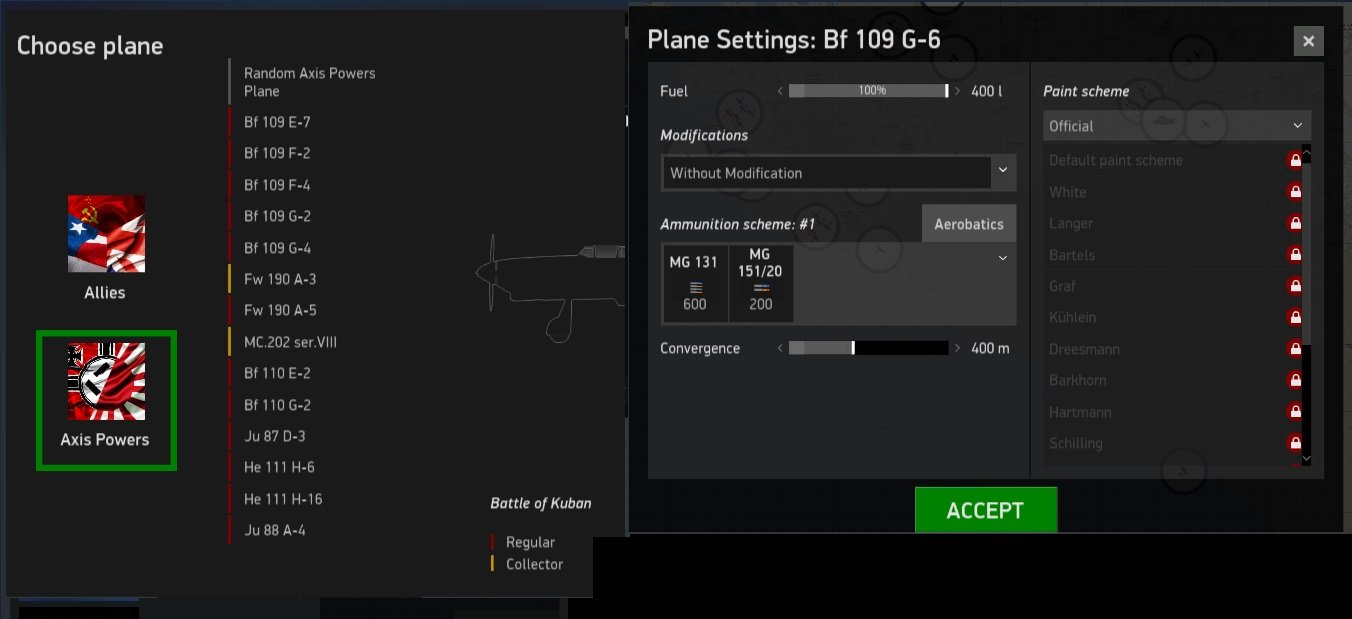Click the MG 151/20 ammunition icon
Screen dimensions: 1352x619
click(x=761, y=284)
